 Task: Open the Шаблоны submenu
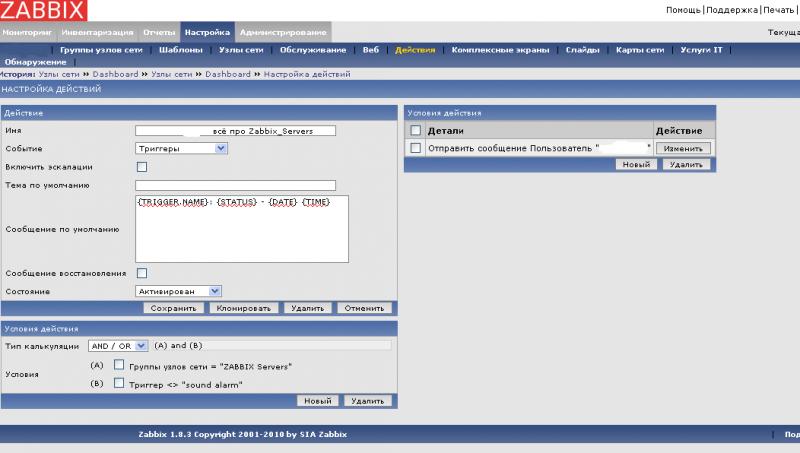pos(181,49)
